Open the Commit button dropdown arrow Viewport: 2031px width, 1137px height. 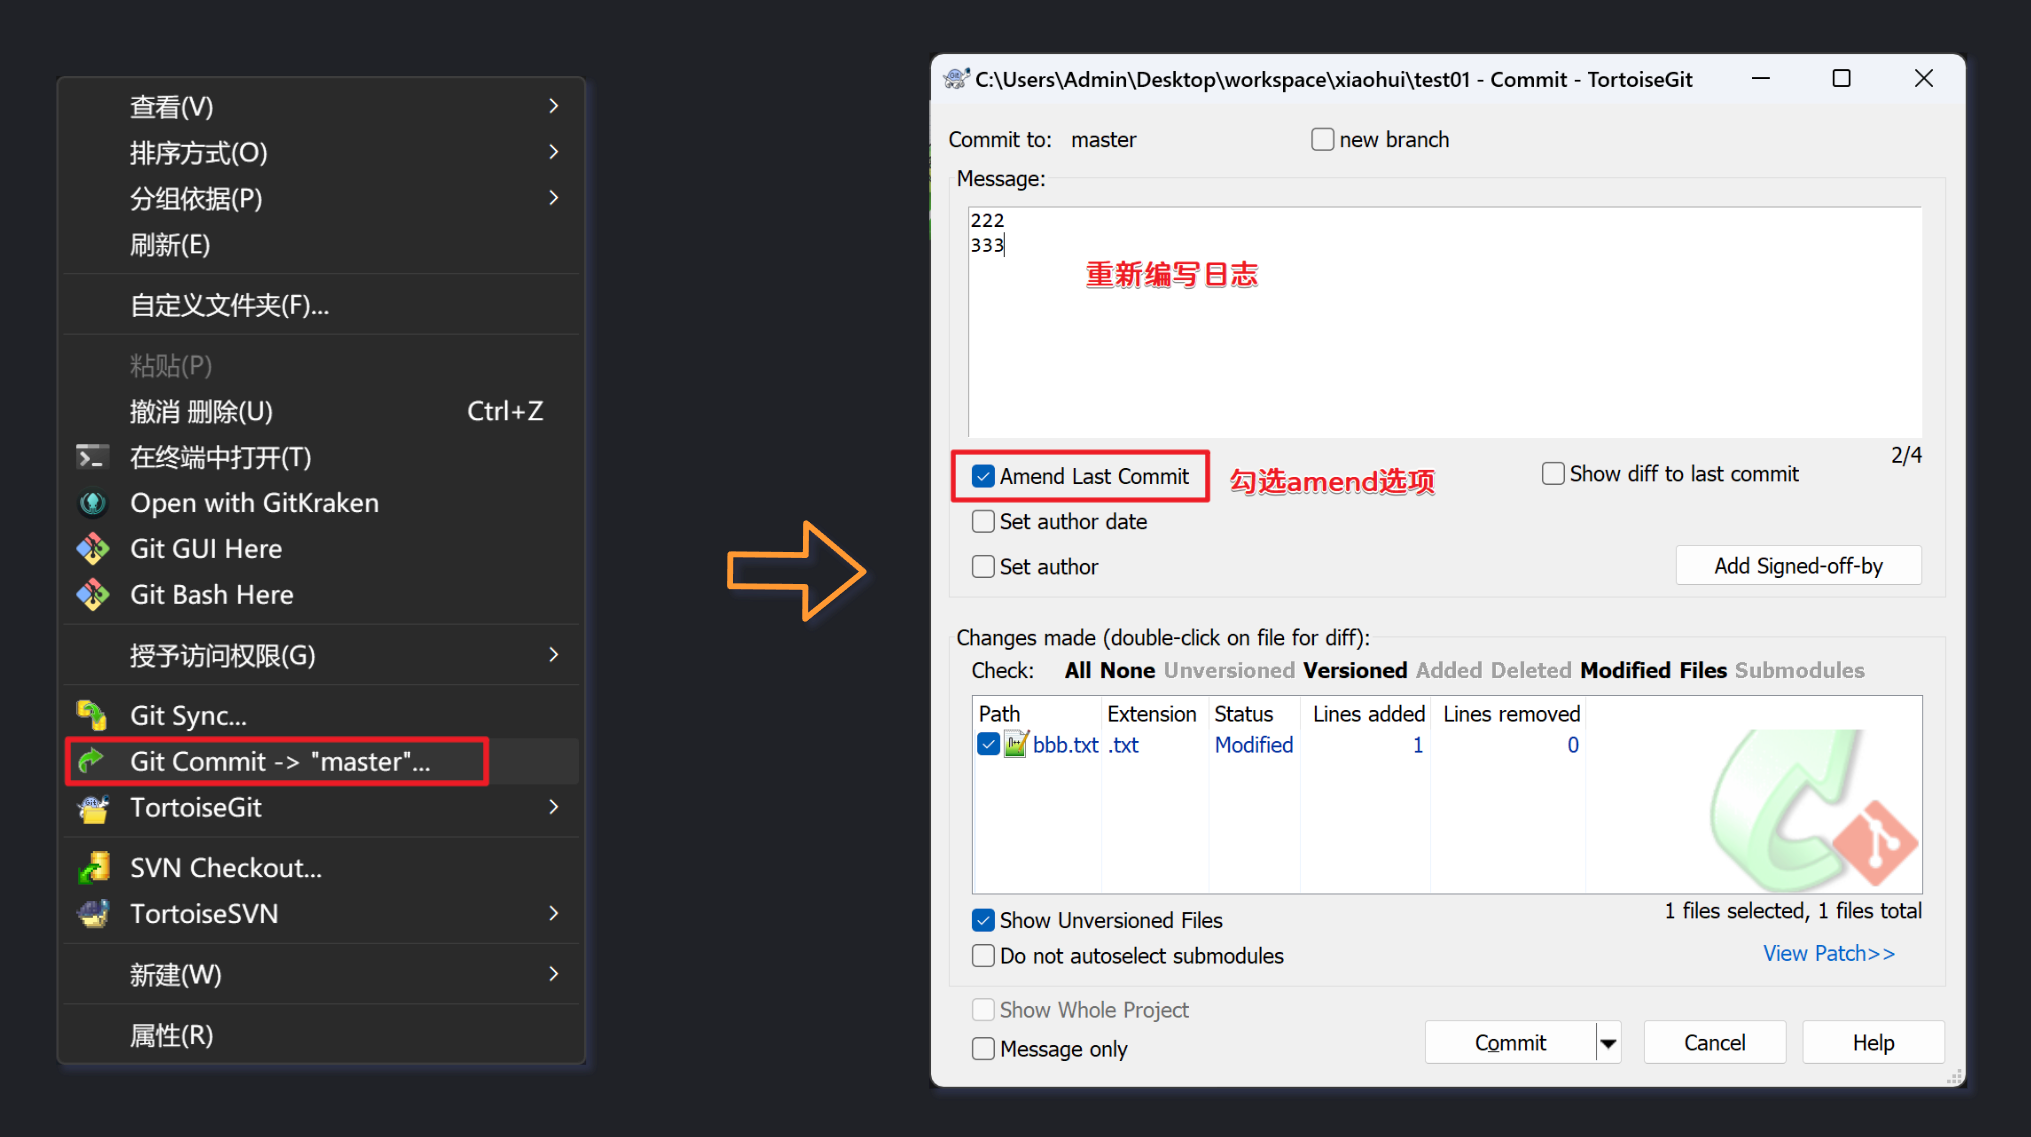[1608, 1043]
